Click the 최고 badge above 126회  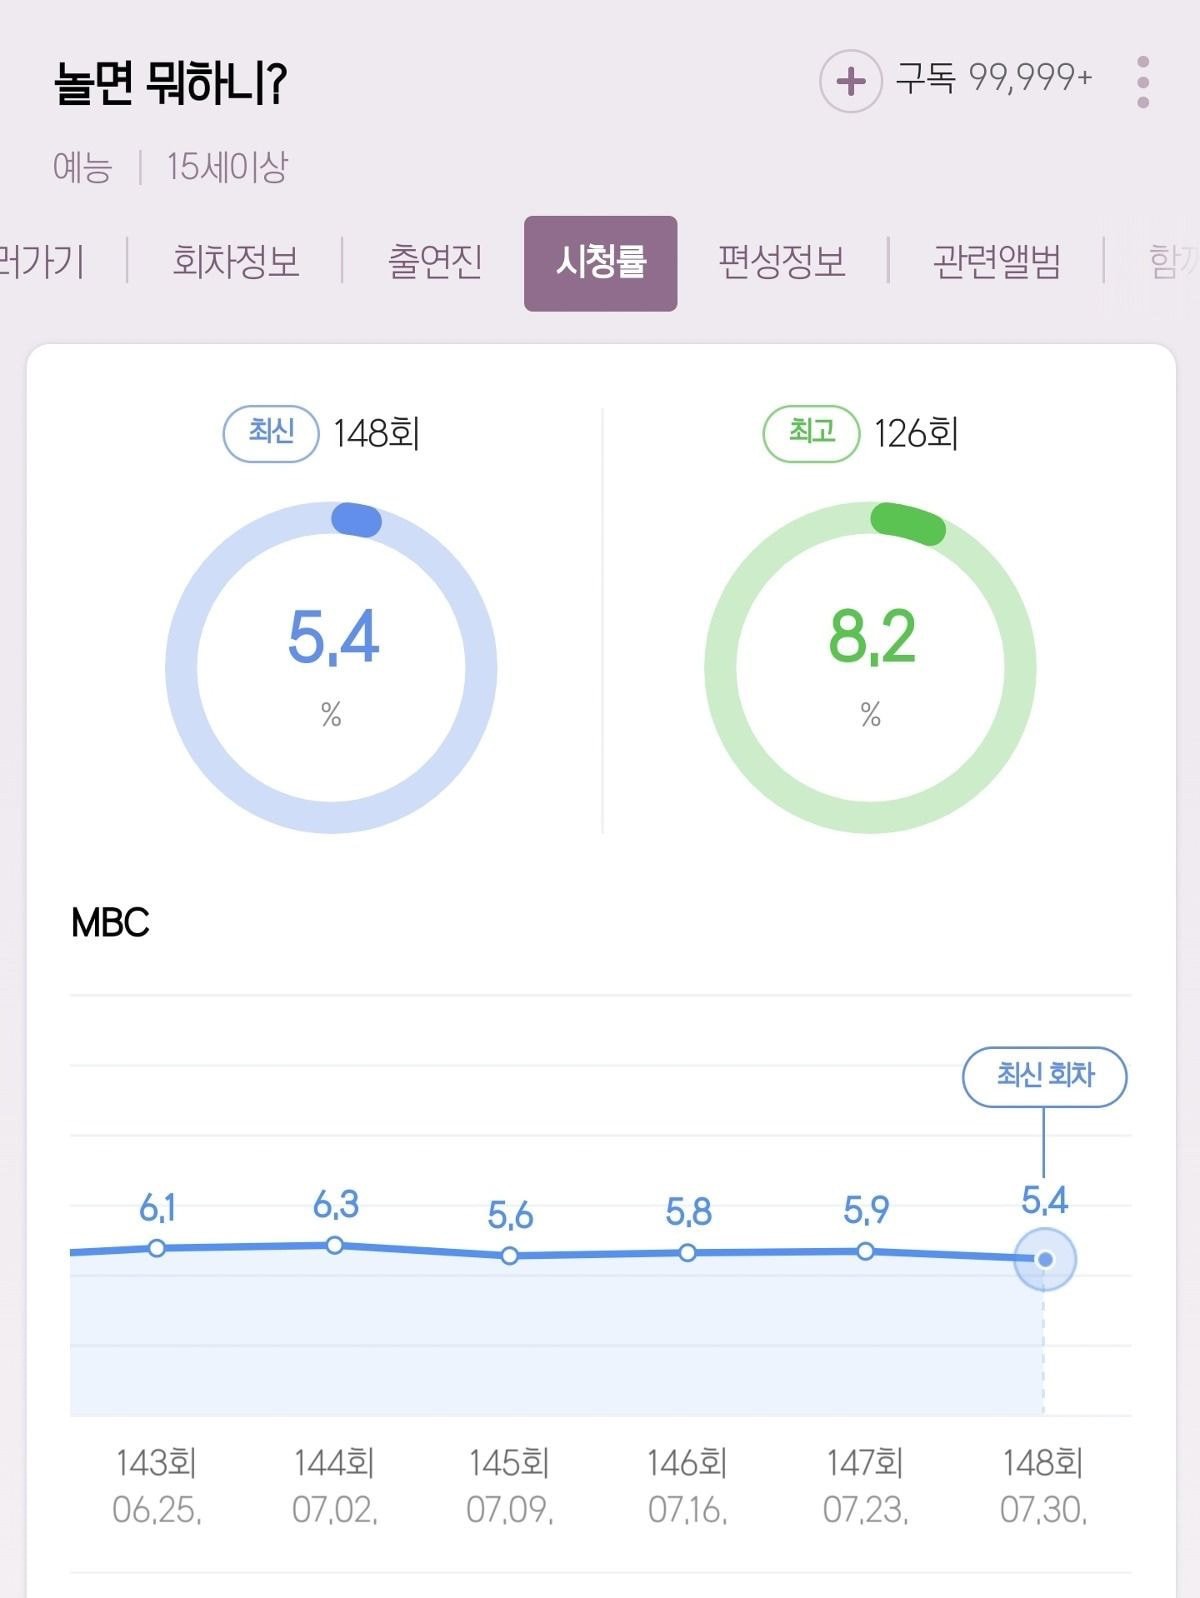[x=811, y=434]
